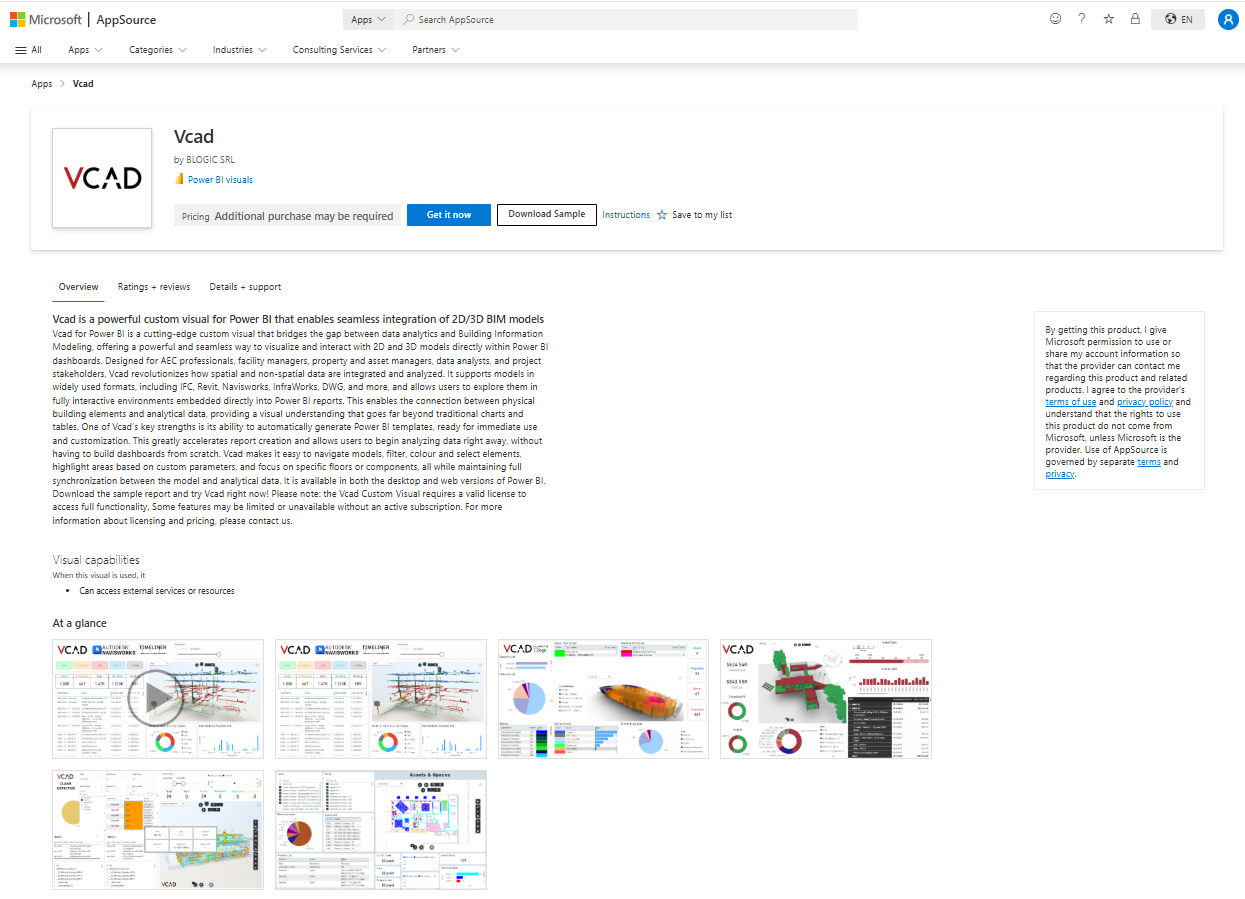Screen dimensions: 1245x899
Task: Click the 'At a glance' heading
Action: [79, 623]
